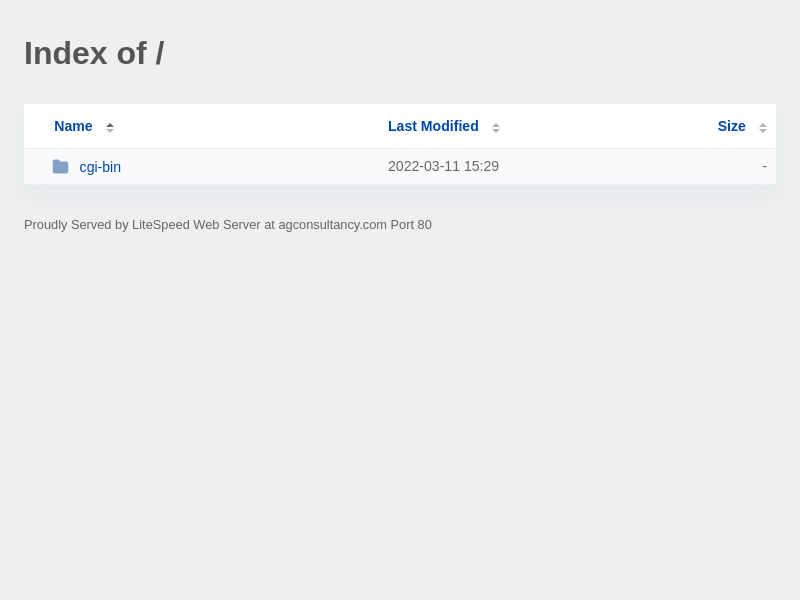Click agconsultancy.com in the footer
This screenshot has width=800, height=600.
click(332, 225)
